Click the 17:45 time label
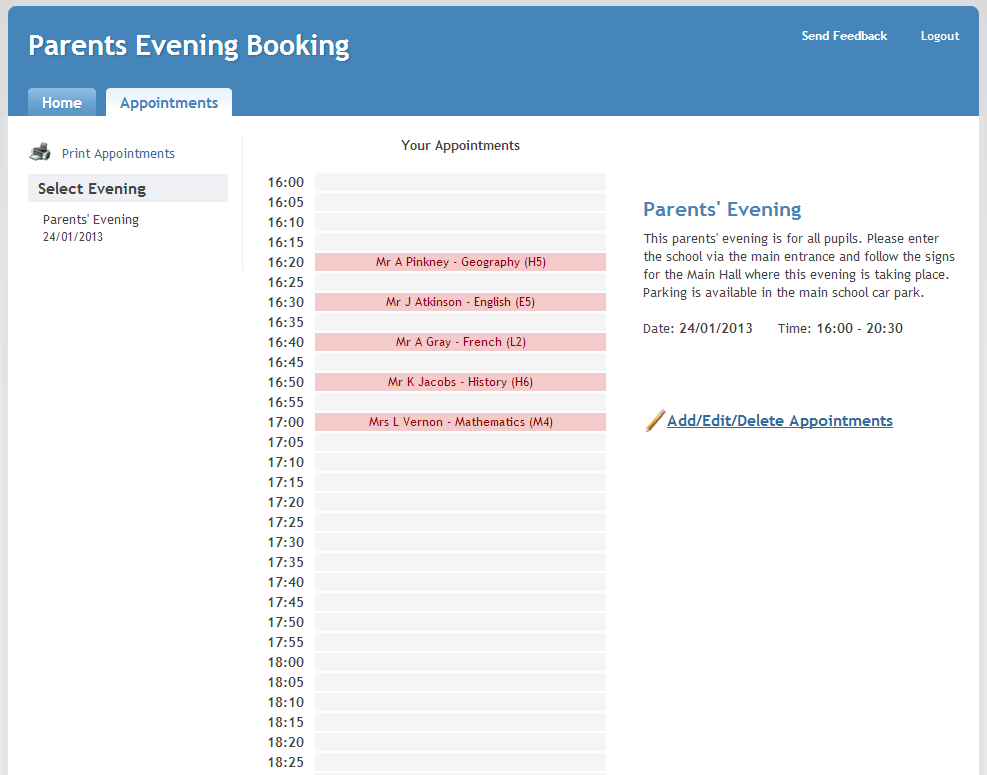987x775 pixels. pyautogui.click(x=286, y=602)
